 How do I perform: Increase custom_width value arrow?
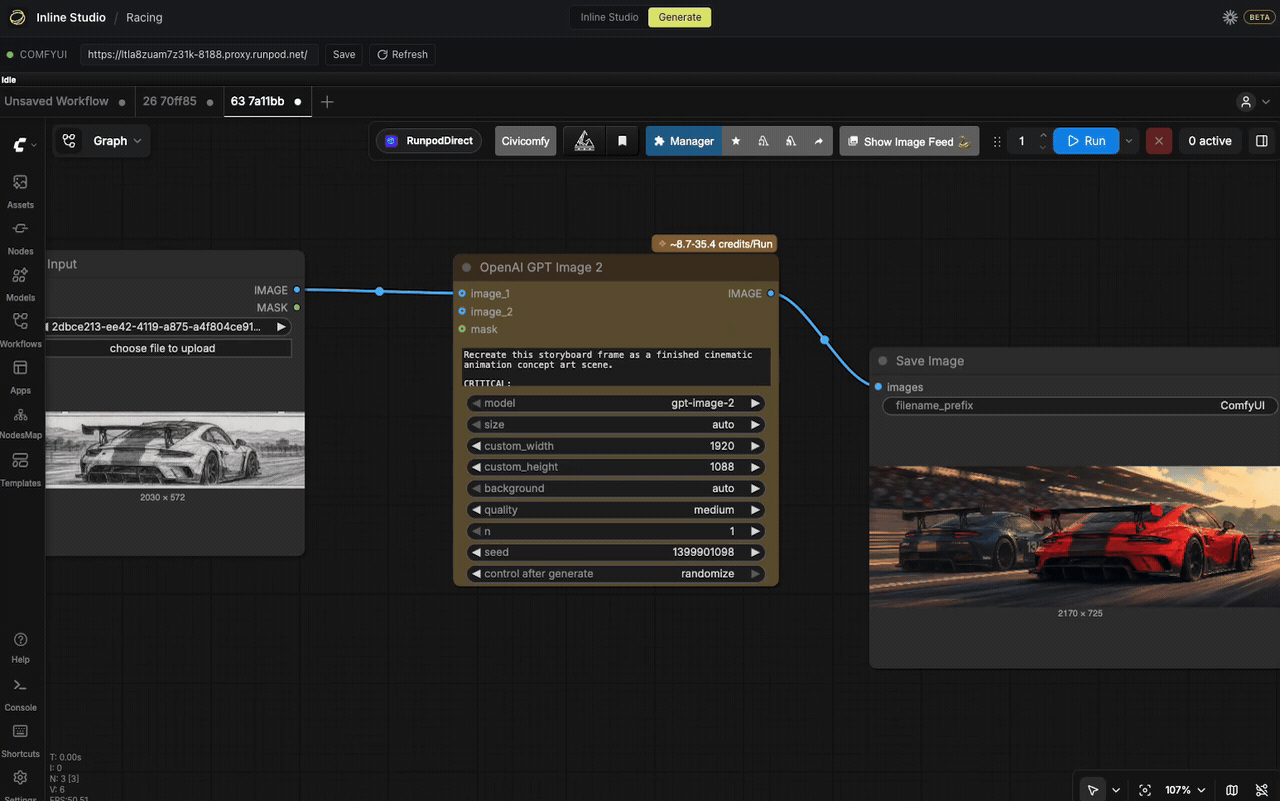point(755,446)
